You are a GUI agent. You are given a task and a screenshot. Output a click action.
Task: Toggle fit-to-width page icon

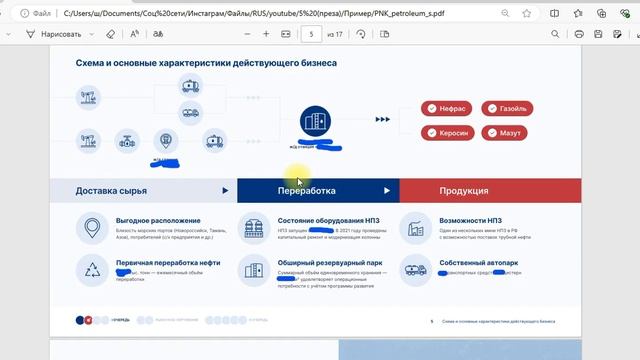click(x=286, y=34)
